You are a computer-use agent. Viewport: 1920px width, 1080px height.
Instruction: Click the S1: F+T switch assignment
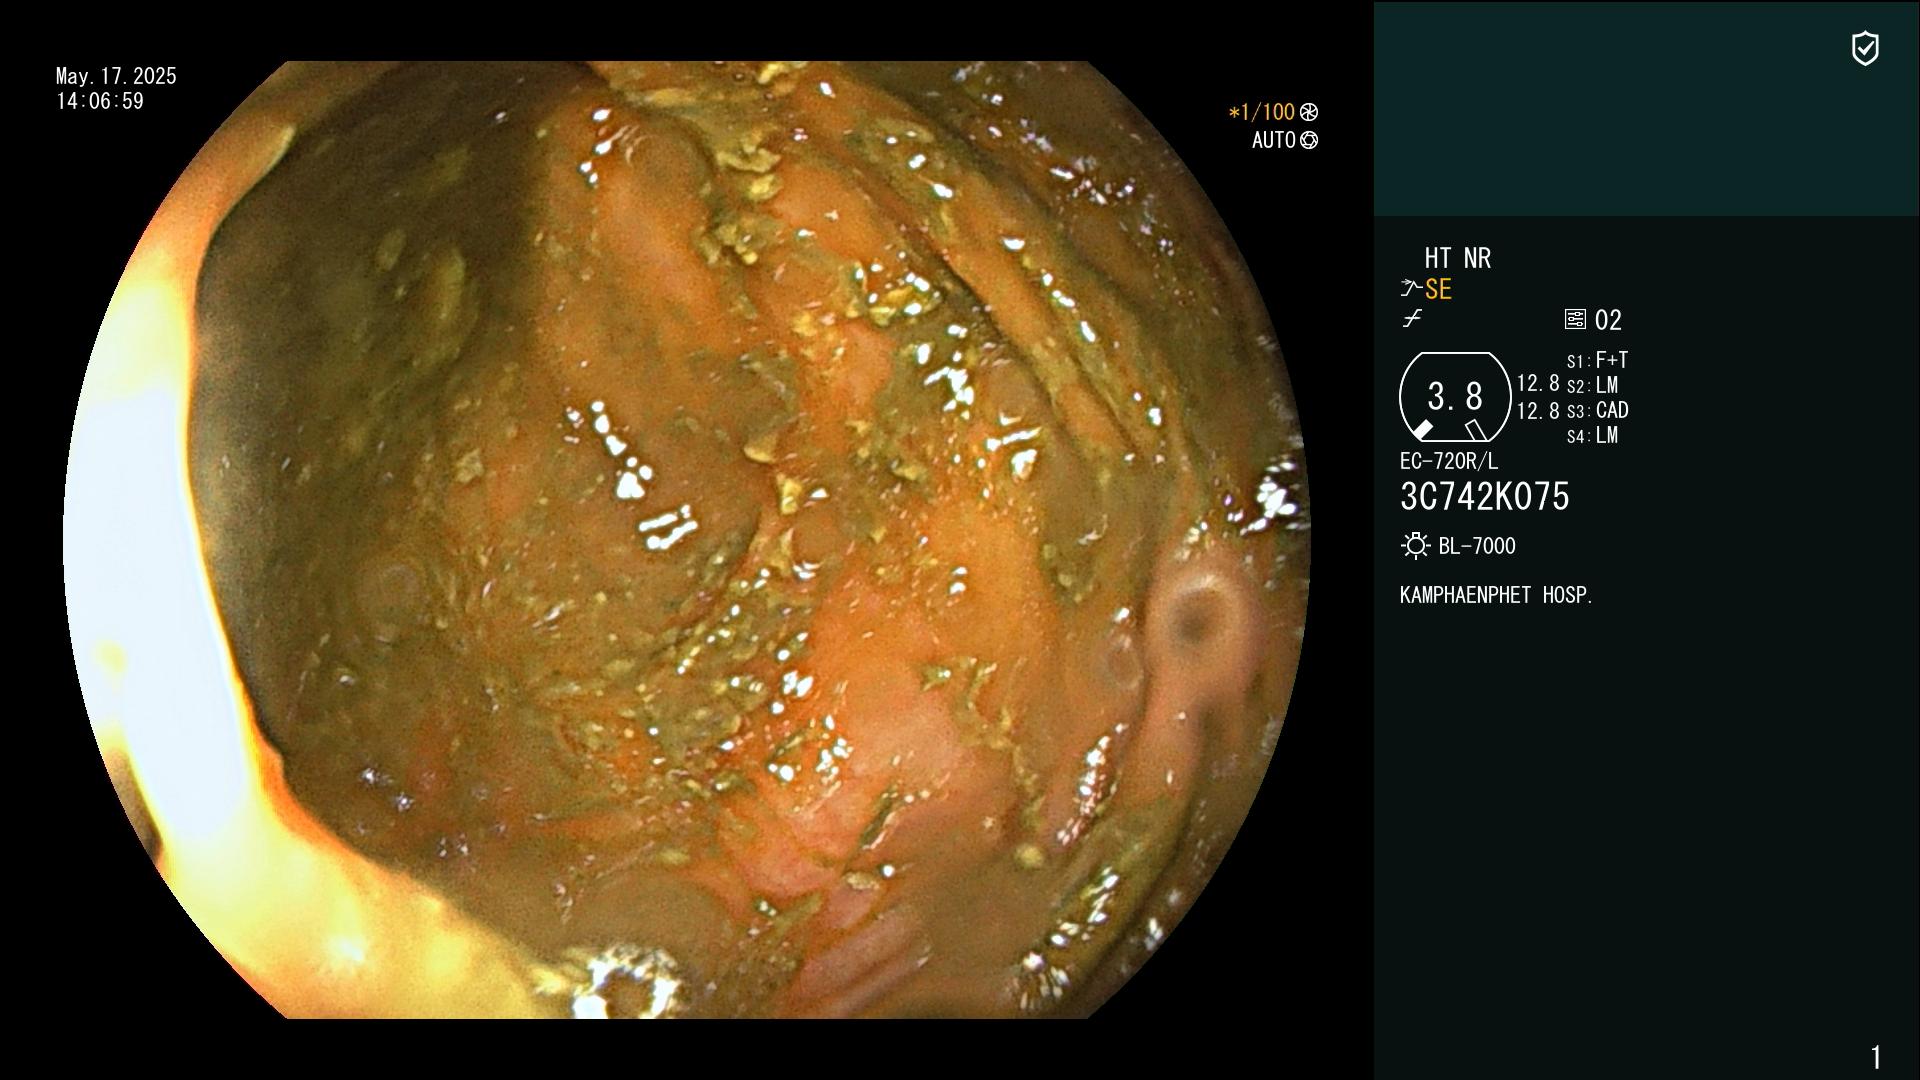(1597, 360)
